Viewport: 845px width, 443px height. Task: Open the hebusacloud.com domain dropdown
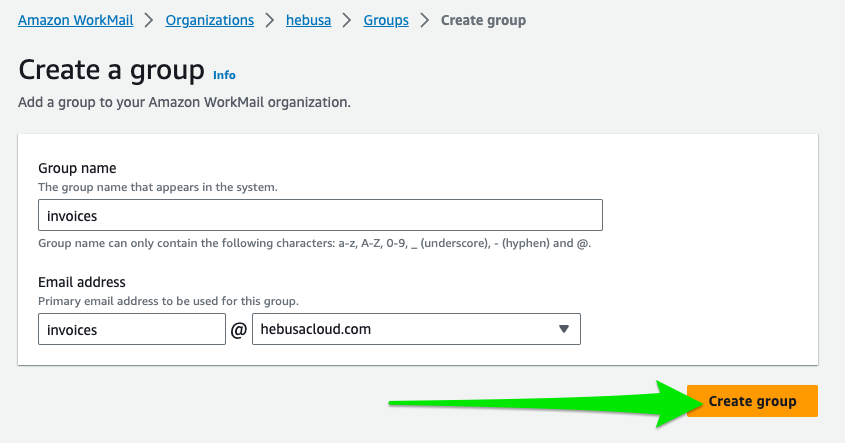pos(405,330)
